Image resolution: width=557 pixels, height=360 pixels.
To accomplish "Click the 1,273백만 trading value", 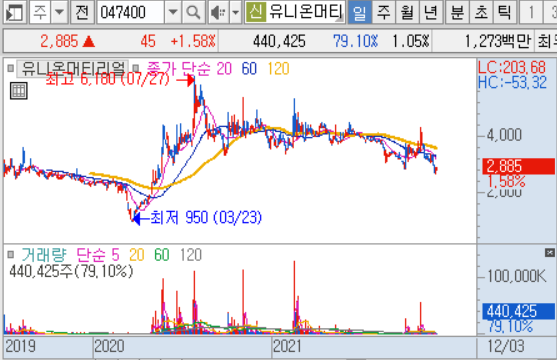I will tap(498, 41).
